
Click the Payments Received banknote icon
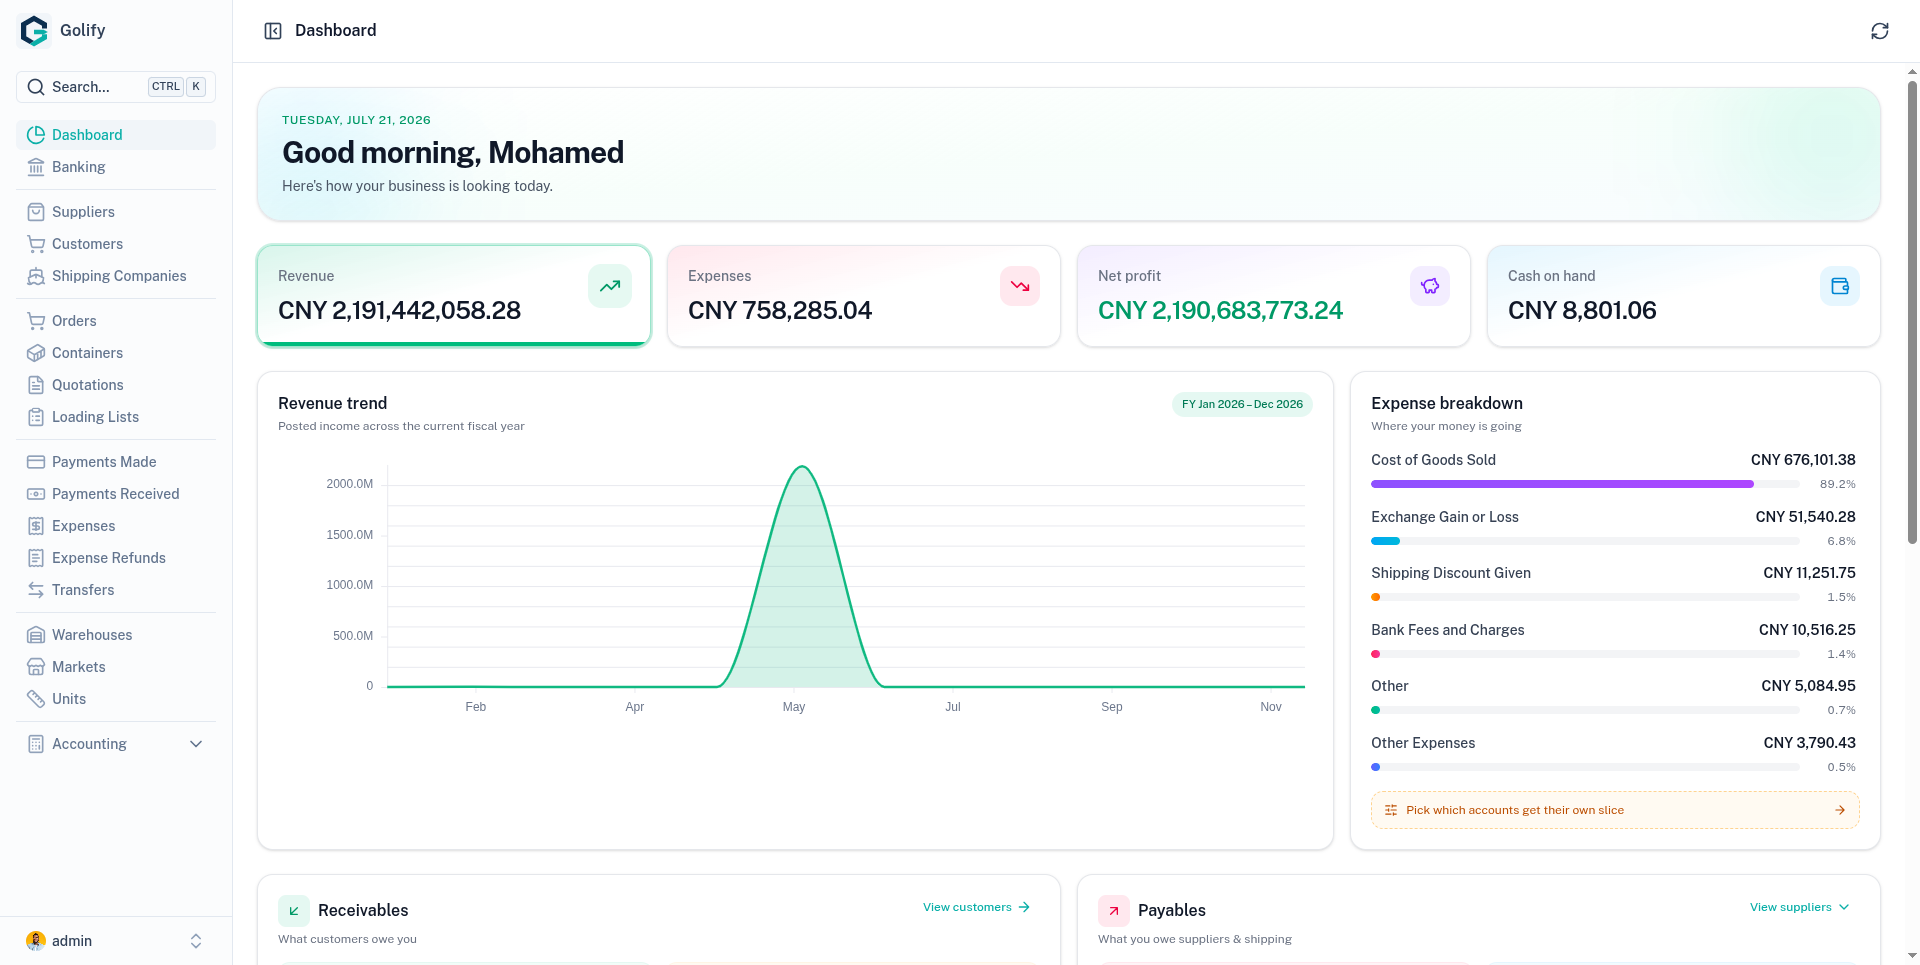[x=36, y=494]
